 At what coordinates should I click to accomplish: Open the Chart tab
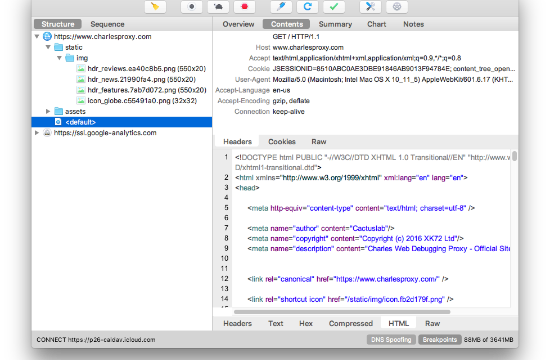click(x=377, y=24)
